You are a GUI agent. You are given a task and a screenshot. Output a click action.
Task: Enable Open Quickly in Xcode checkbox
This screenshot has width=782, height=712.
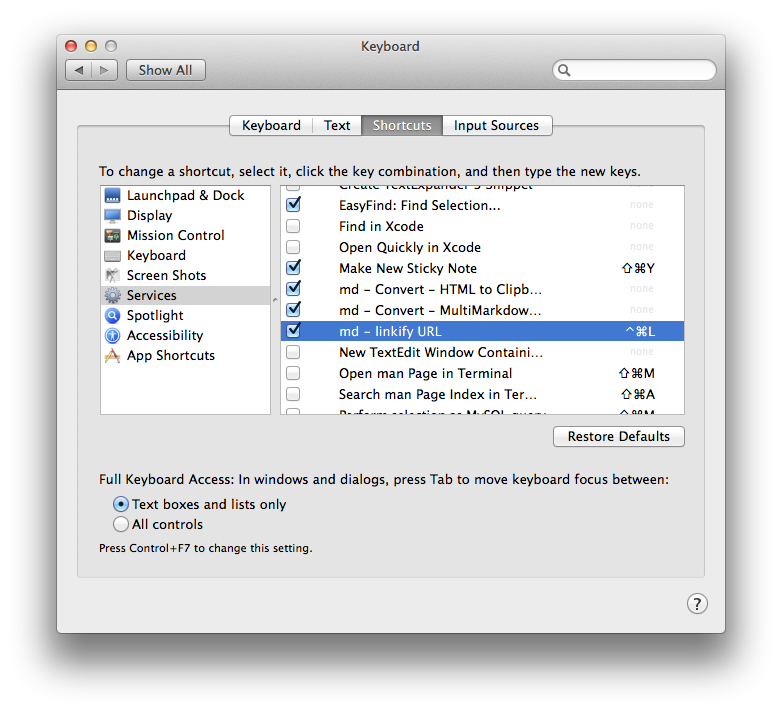293,247
